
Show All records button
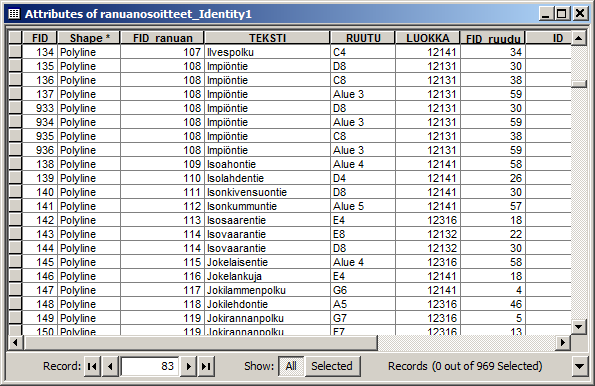[291, 366]
